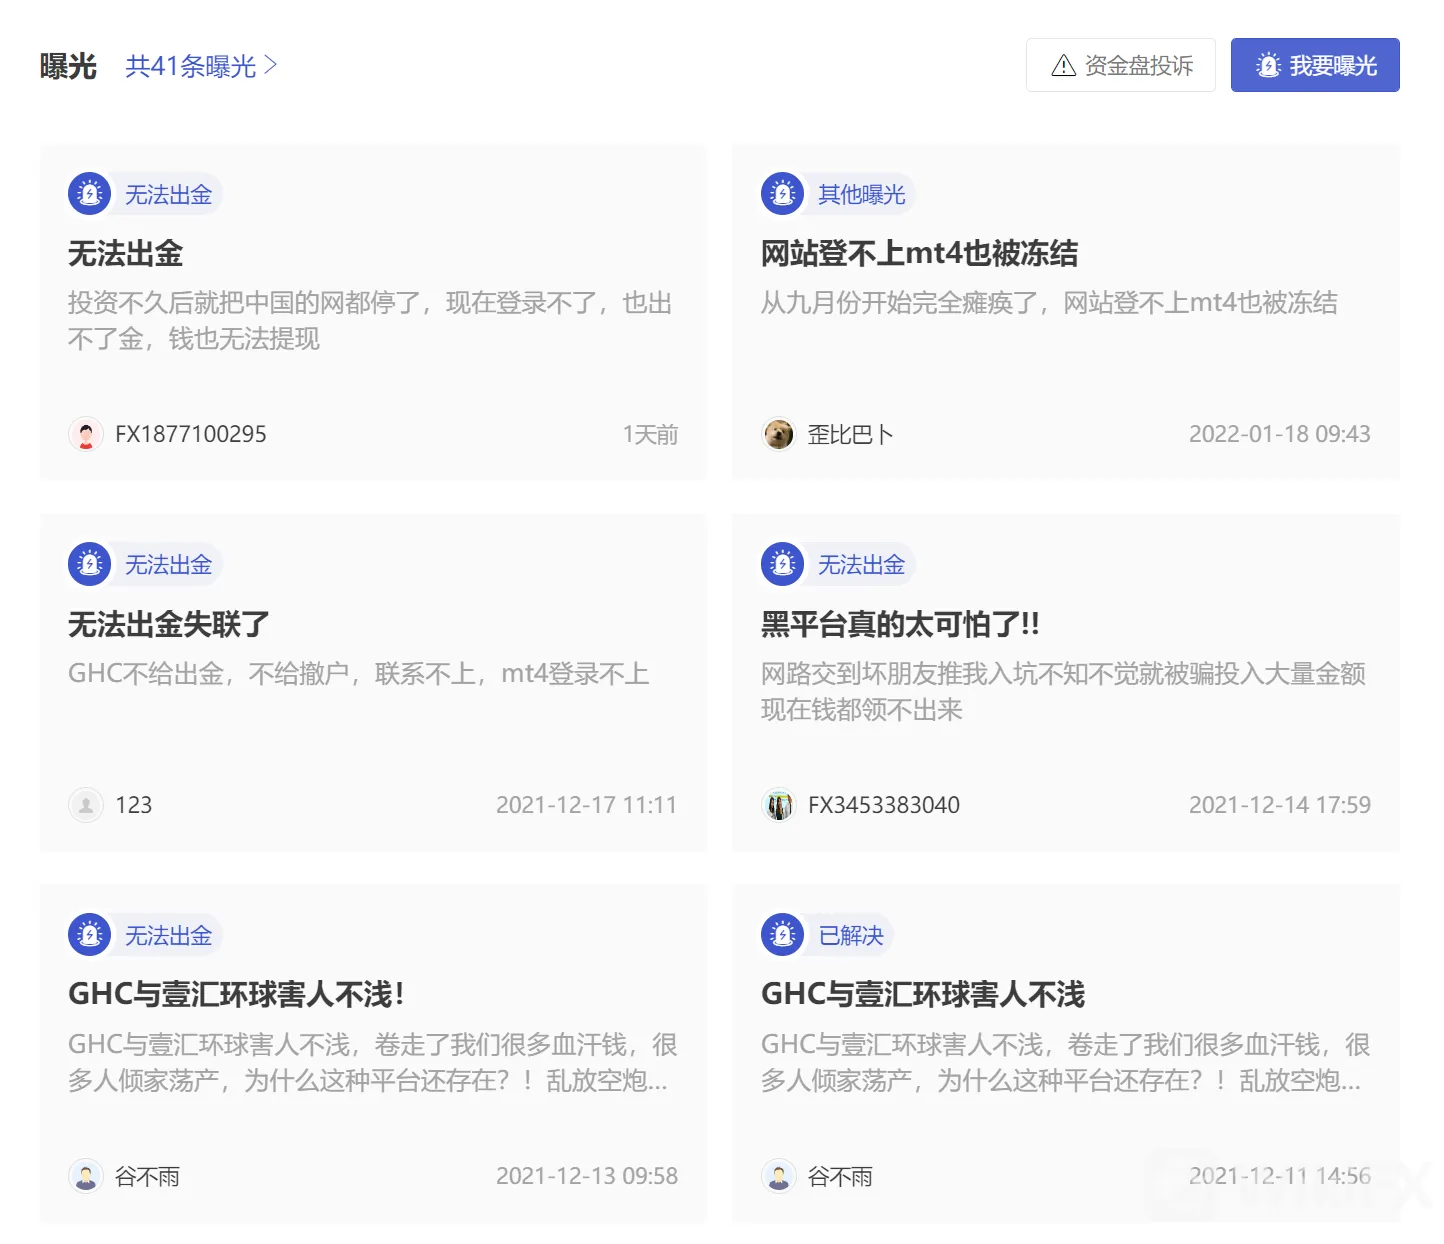Open post titled 无法出金失联了
Screen dimensions: 1444x1244
click(169, 624)
